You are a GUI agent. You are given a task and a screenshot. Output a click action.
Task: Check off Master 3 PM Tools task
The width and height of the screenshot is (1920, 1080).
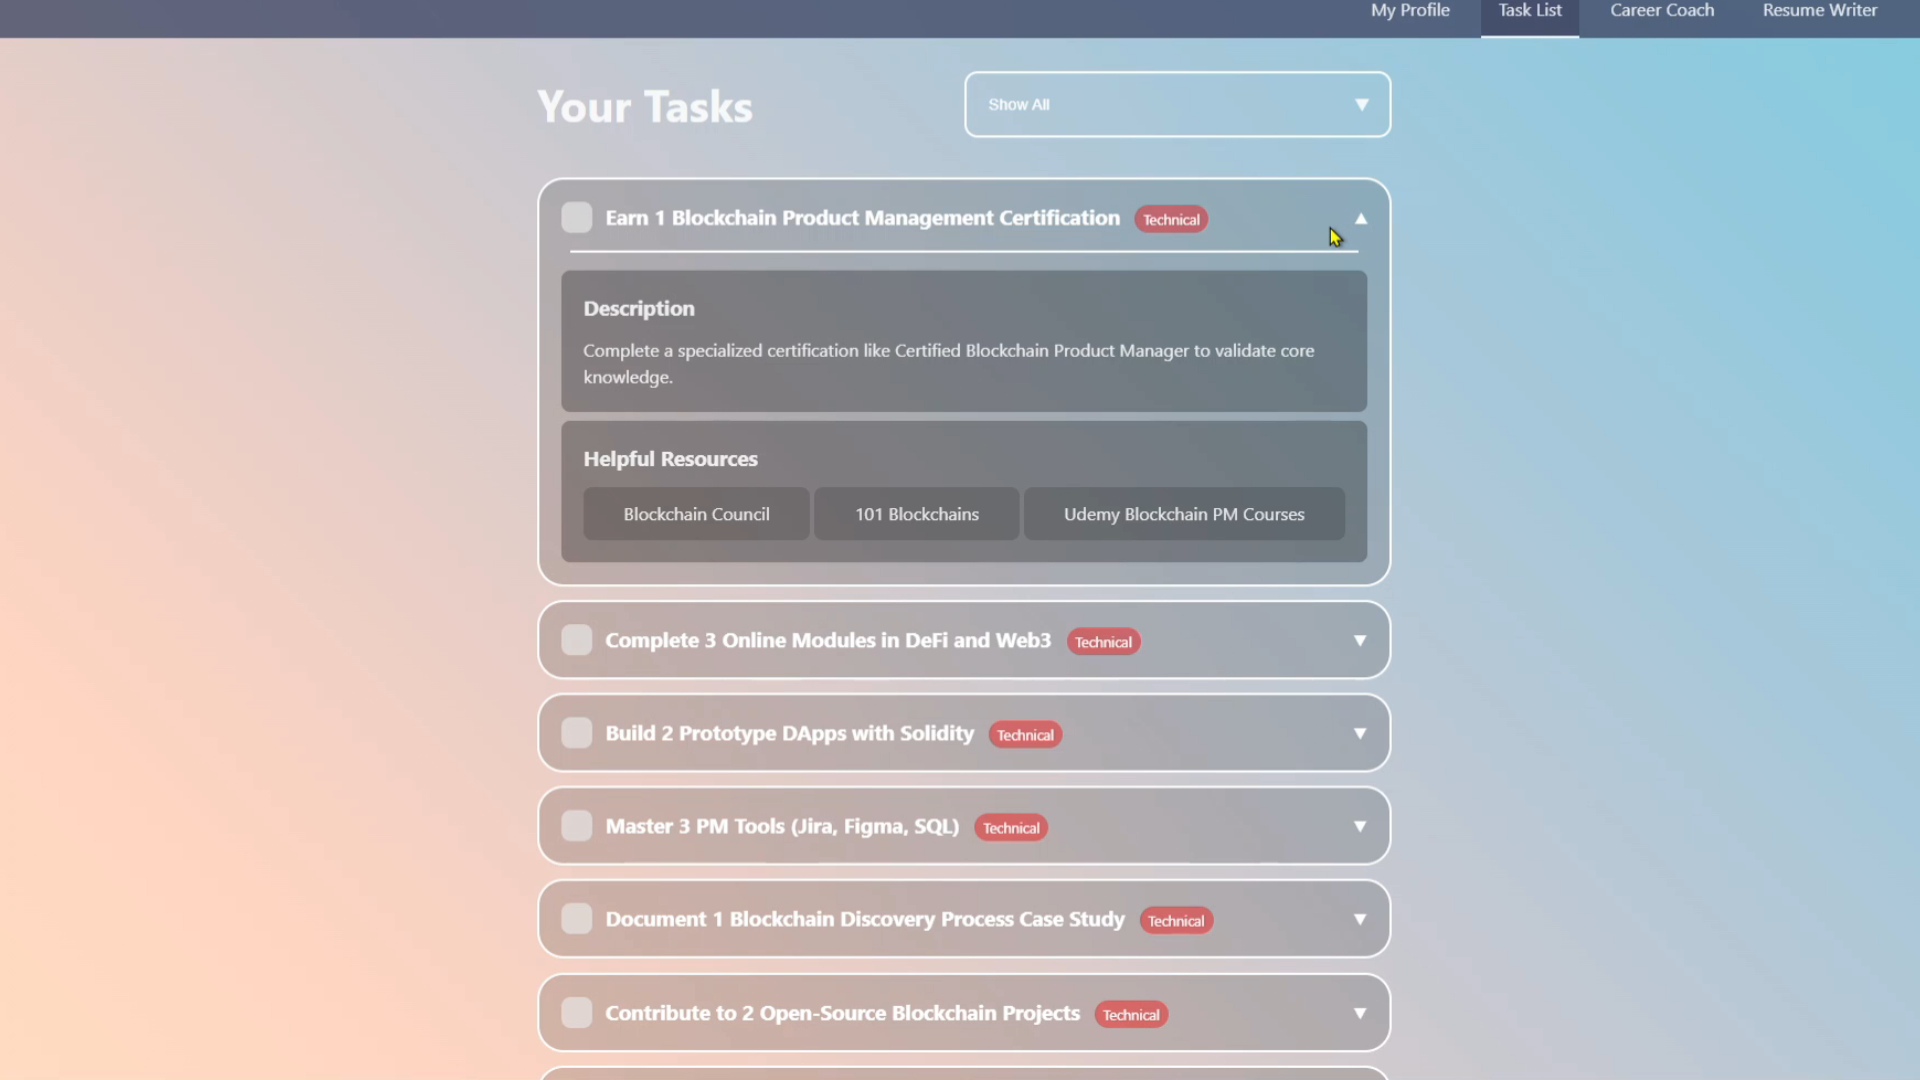(576, 826)
